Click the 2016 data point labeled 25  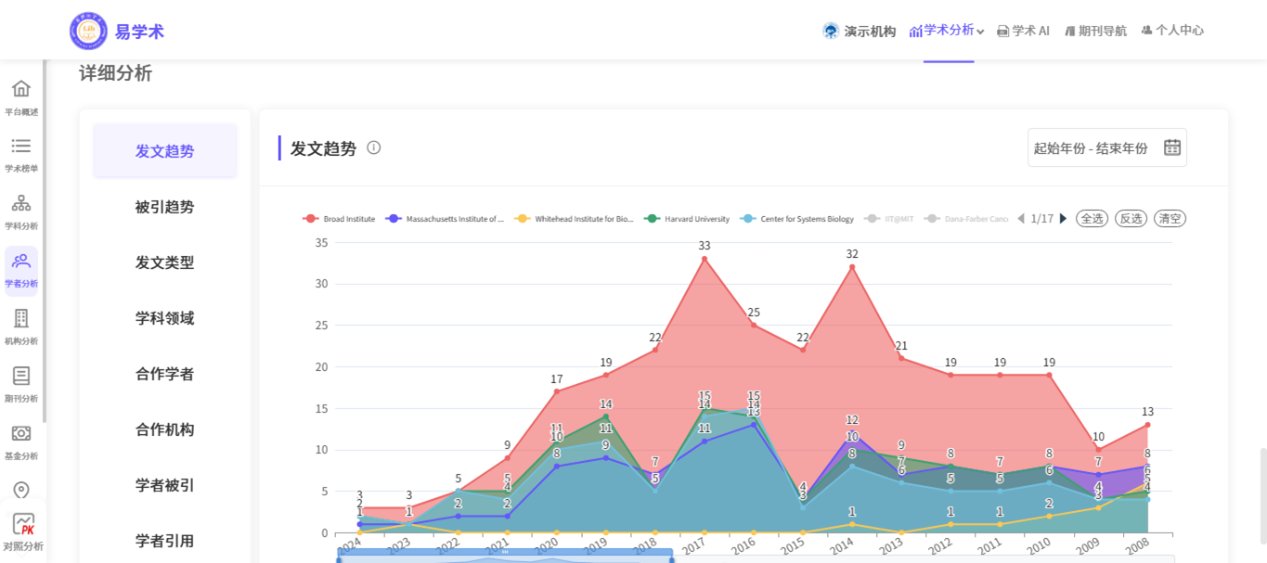pos(753,325)
